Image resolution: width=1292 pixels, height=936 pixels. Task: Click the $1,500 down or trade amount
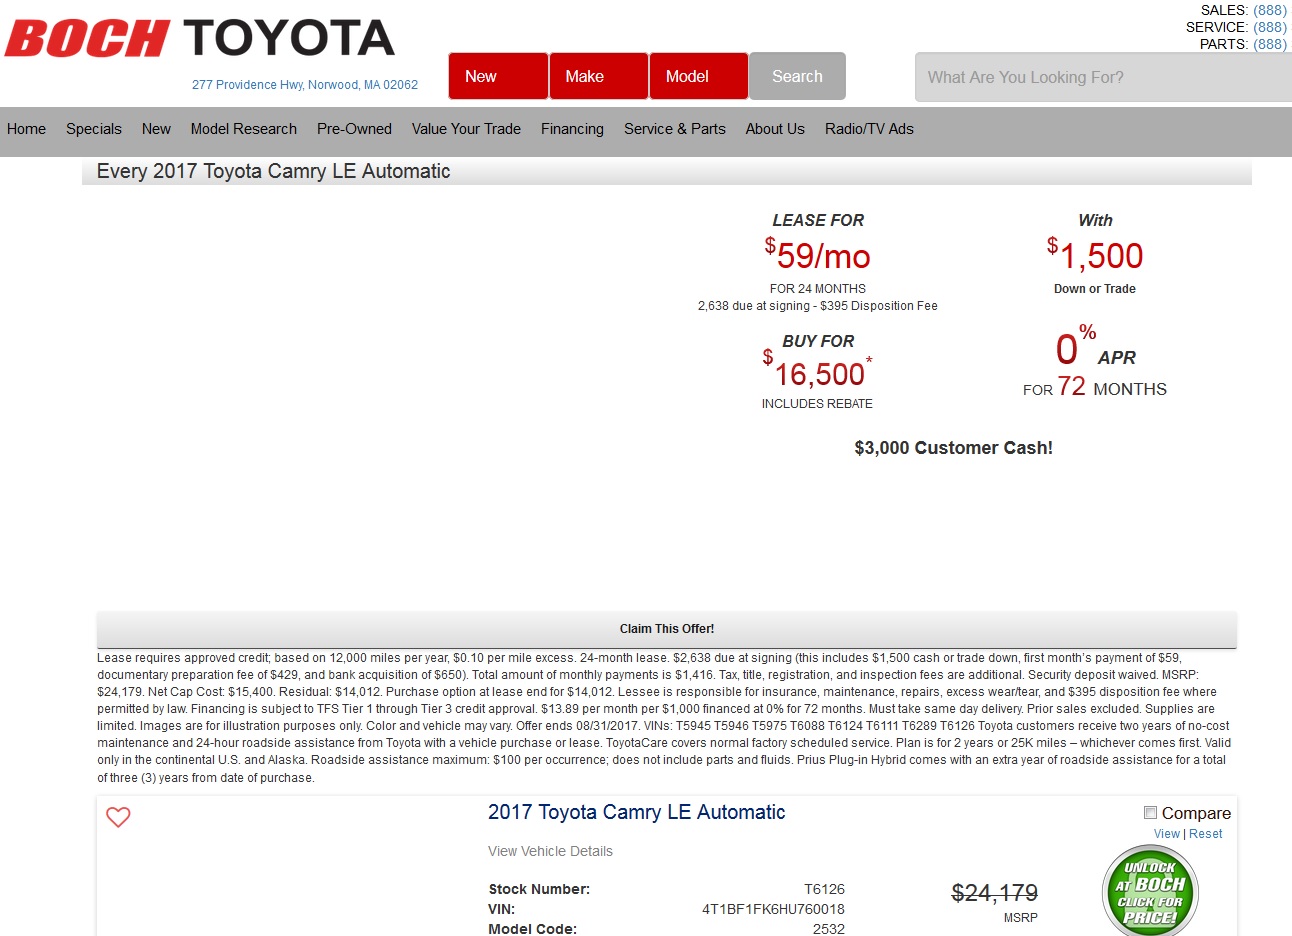point(1095,255)
